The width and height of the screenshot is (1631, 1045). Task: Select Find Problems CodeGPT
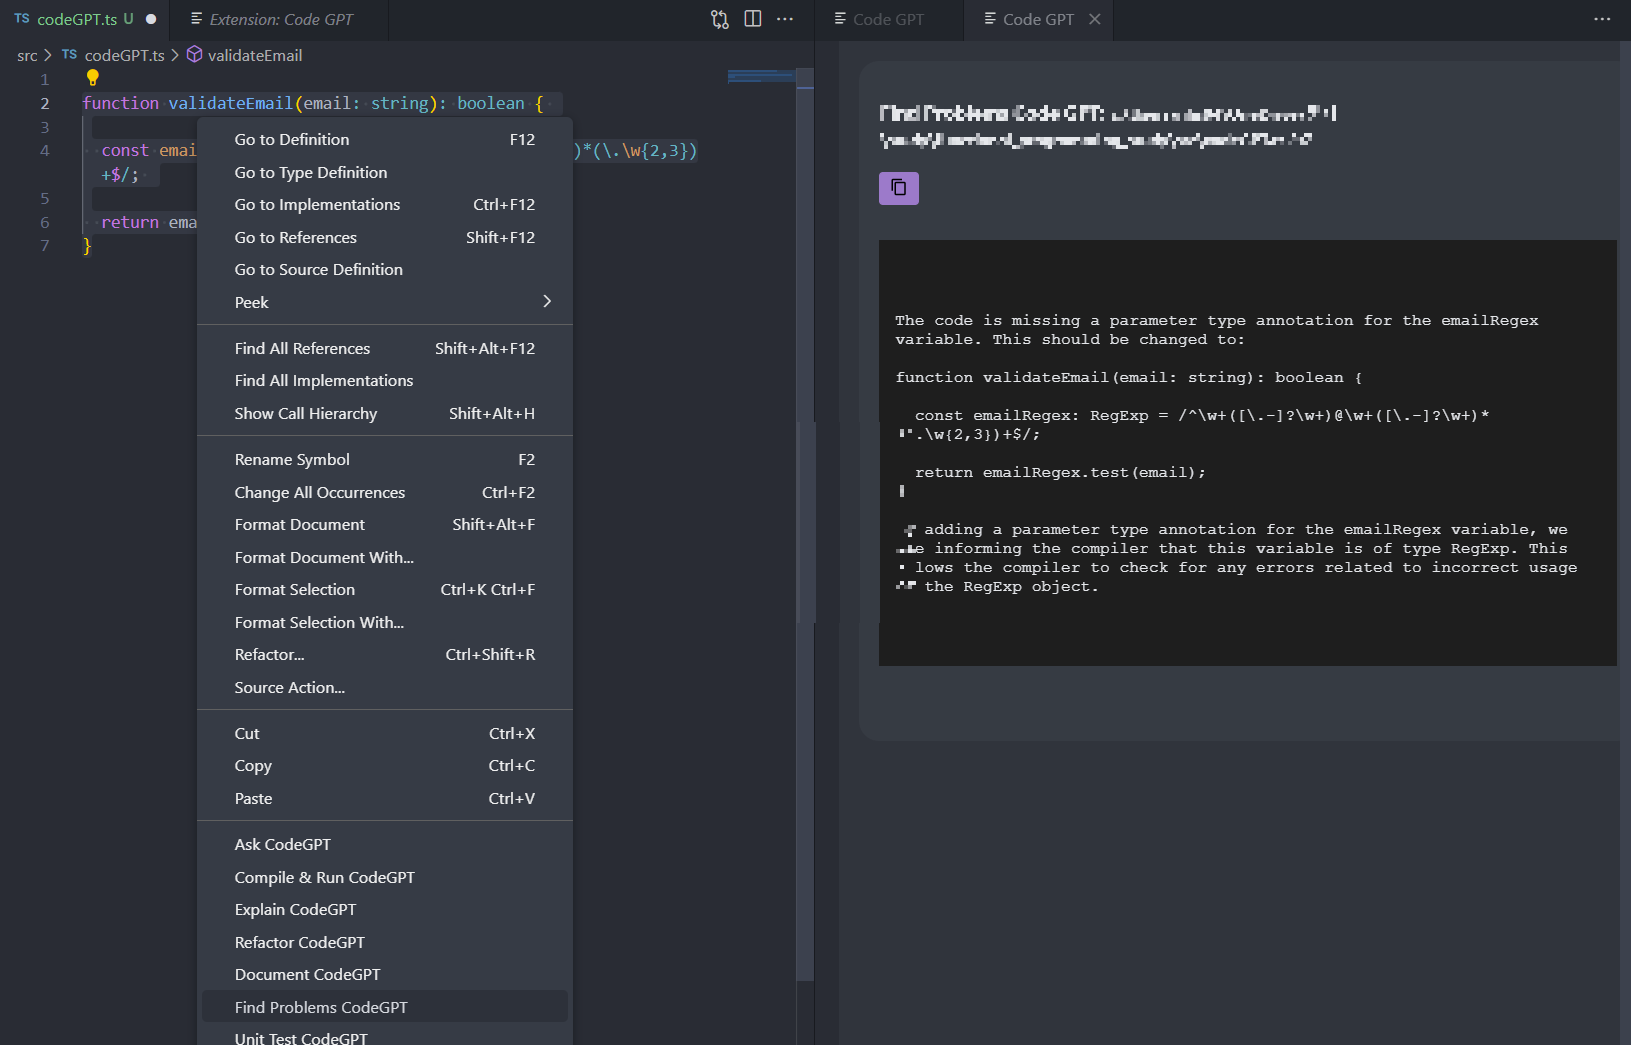point(385,1007)
